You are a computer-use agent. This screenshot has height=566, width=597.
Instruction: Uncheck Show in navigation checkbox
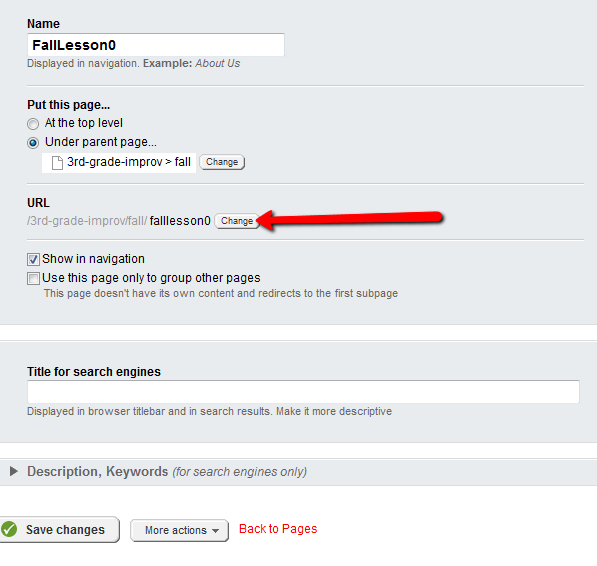click(x=33, y=260)
